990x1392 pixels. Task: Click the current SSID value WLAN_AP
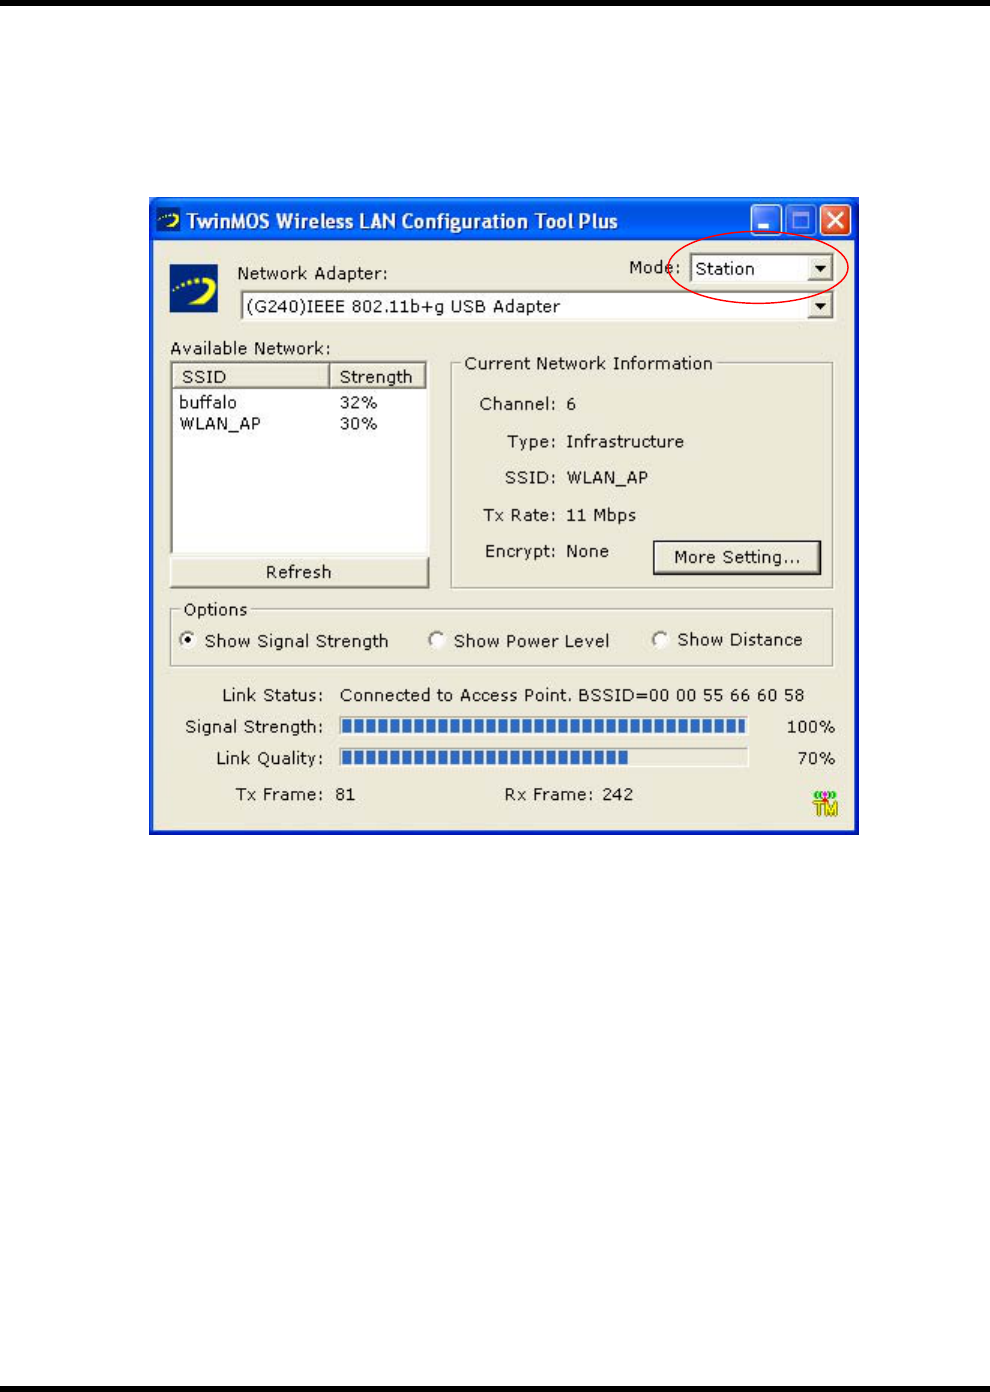point(607,478)
